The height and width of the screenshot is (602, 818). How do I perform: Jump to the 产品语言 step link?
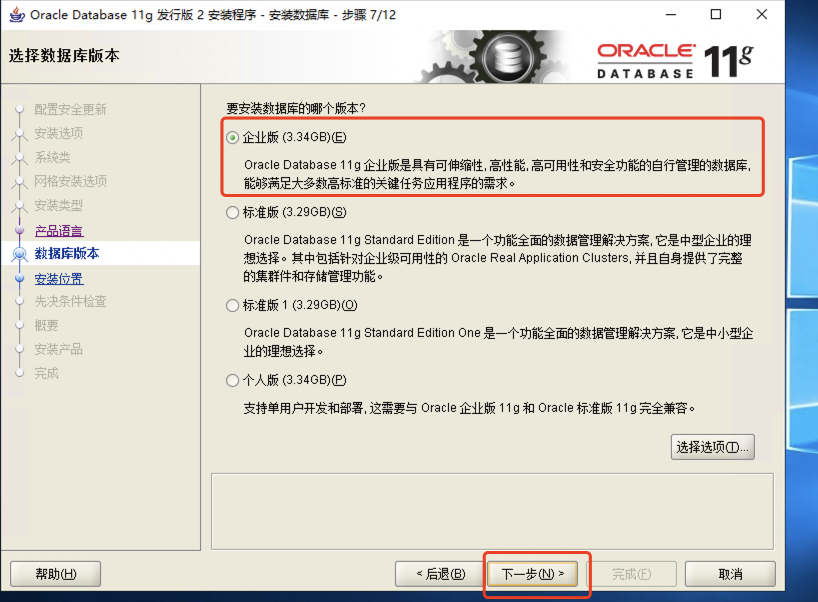59,231
